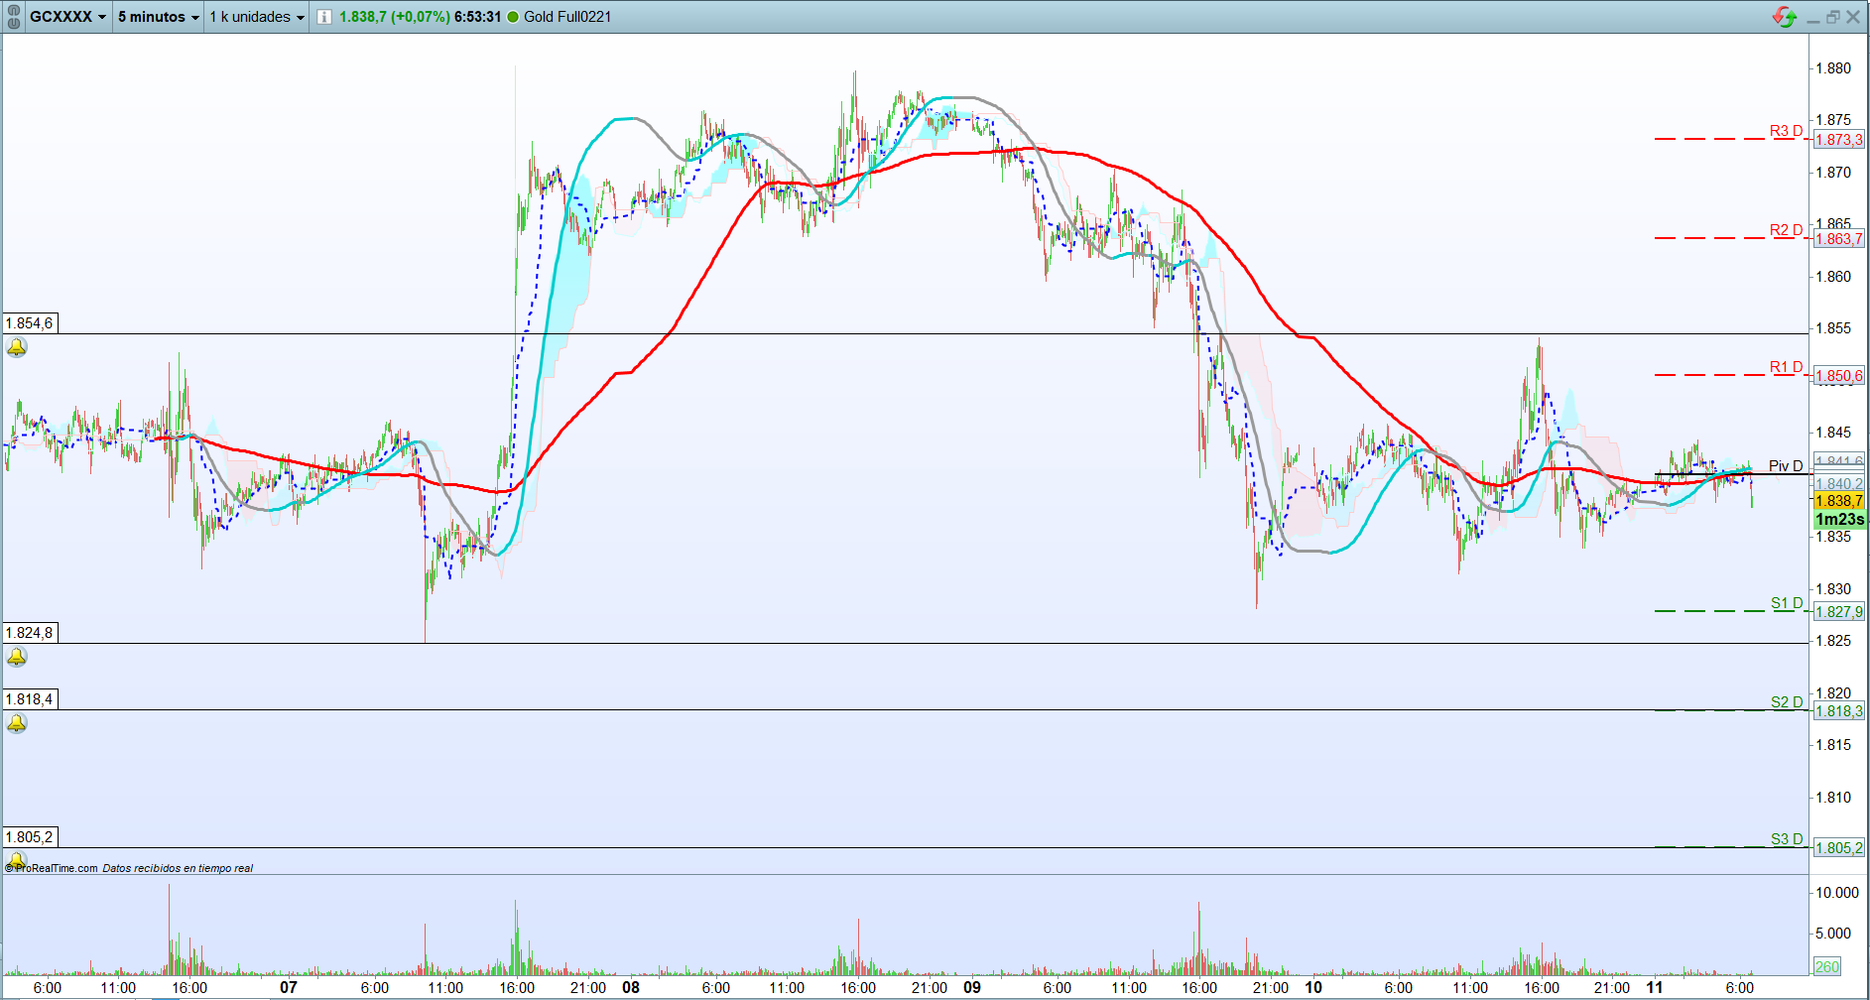Click the 1.810 price axis label

[1833, 798]
